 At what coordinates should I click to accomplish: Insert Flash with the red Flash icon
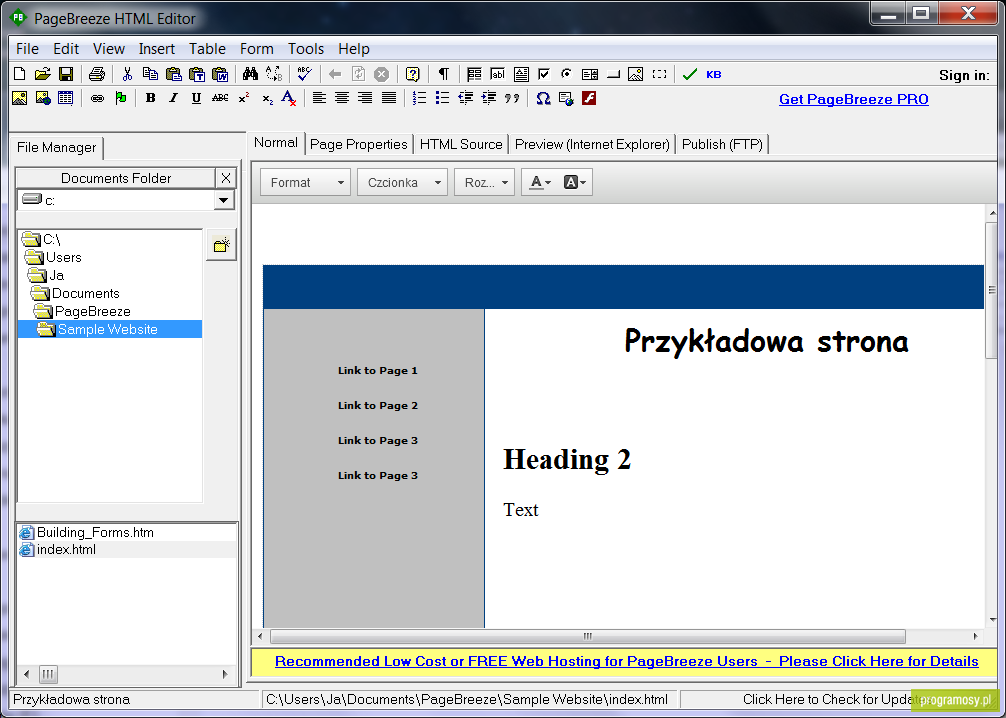pyautogui.click(x=589, y=98)
